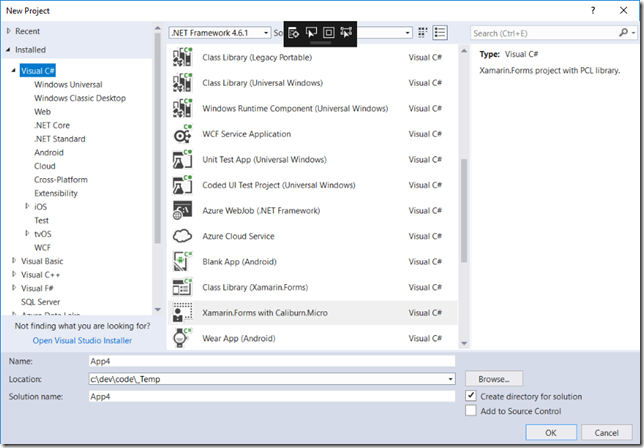Click the Azure Cloud Service cloud icon
This screenshot has width=644, height=448.
(x=182, y=236)
